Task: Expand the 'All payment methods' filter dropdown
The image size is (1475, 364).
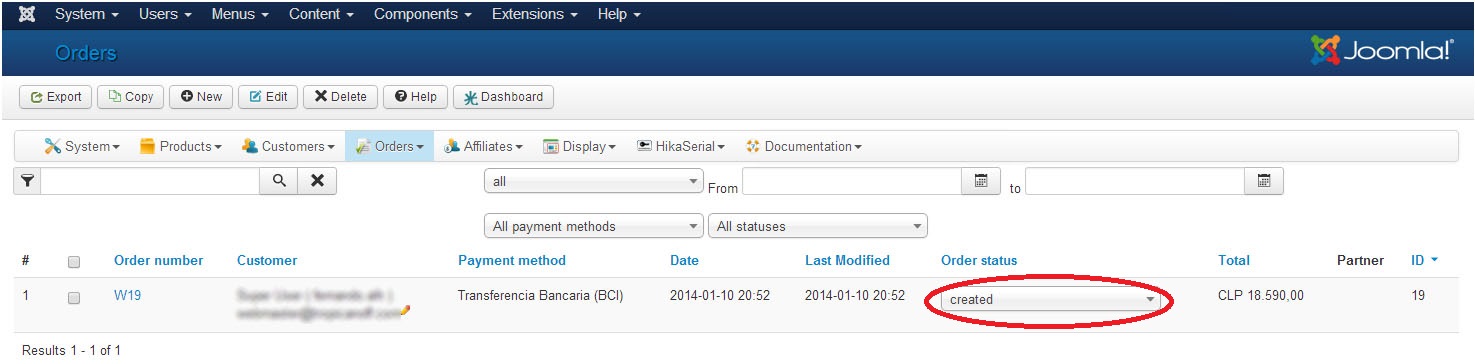Action: (x=593, y=226)
